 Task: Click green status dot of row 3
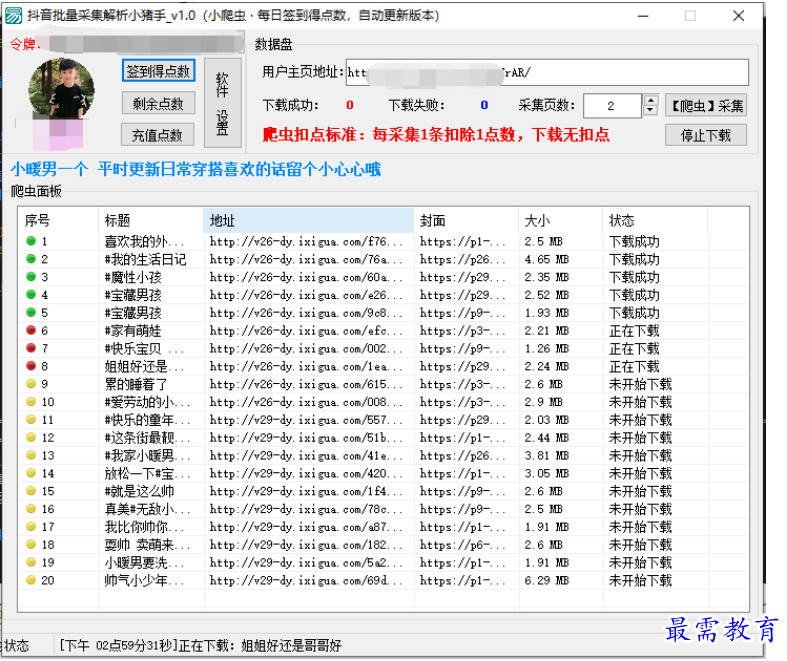(31, 277)
